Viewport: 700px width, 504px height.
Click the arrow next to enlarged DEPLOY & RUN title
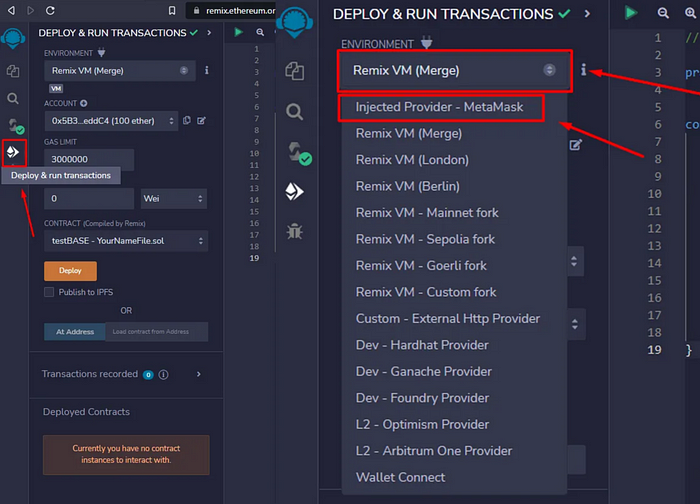[588, 14]
